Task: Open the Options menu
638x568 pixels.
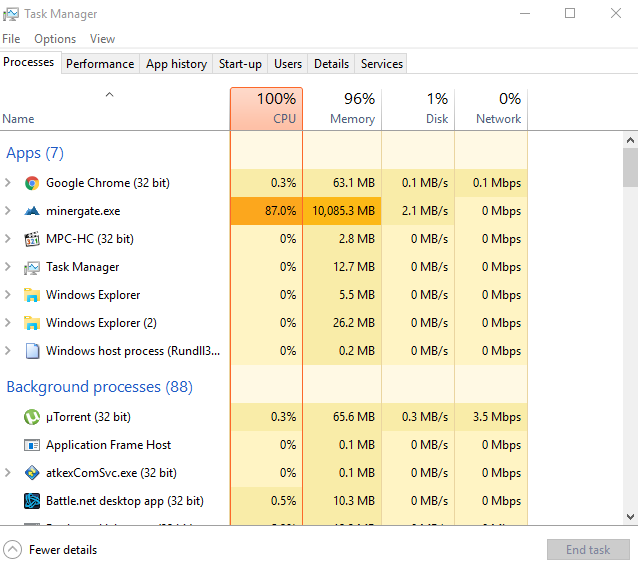Action: point(55,39)
